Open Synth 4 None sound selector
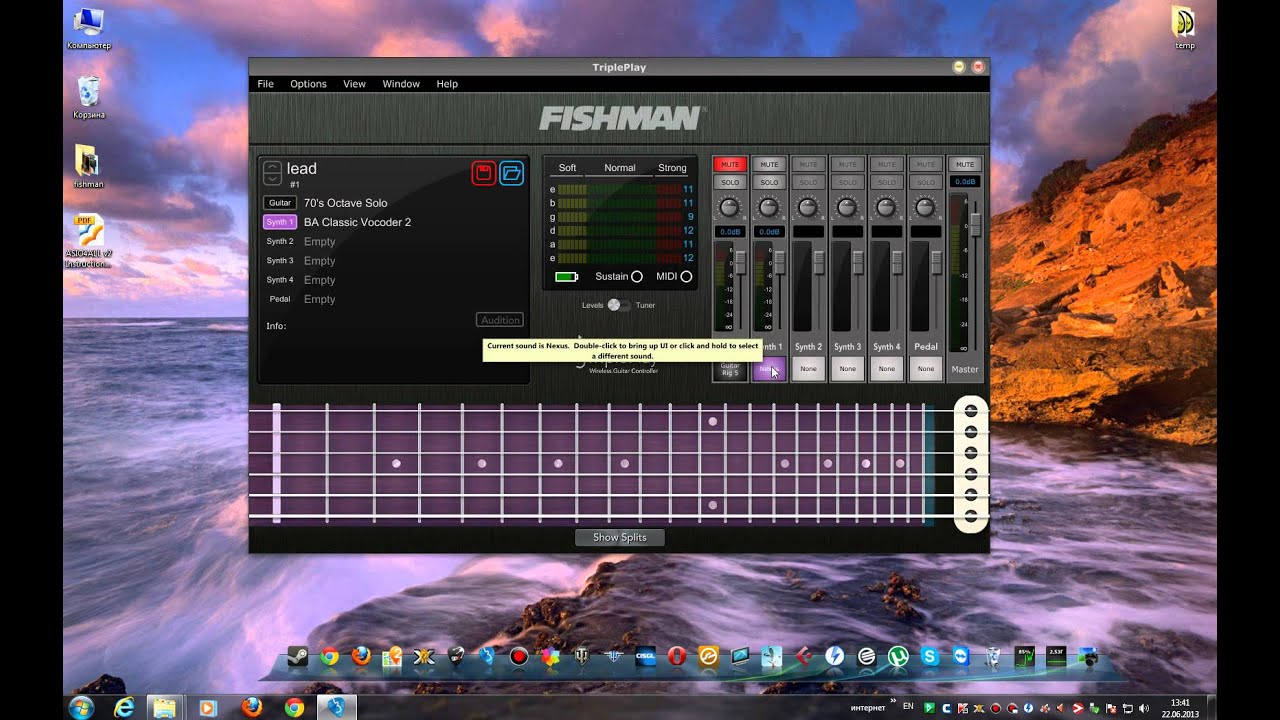Screen dimensions: 1280x720 [x=886, y=369]
